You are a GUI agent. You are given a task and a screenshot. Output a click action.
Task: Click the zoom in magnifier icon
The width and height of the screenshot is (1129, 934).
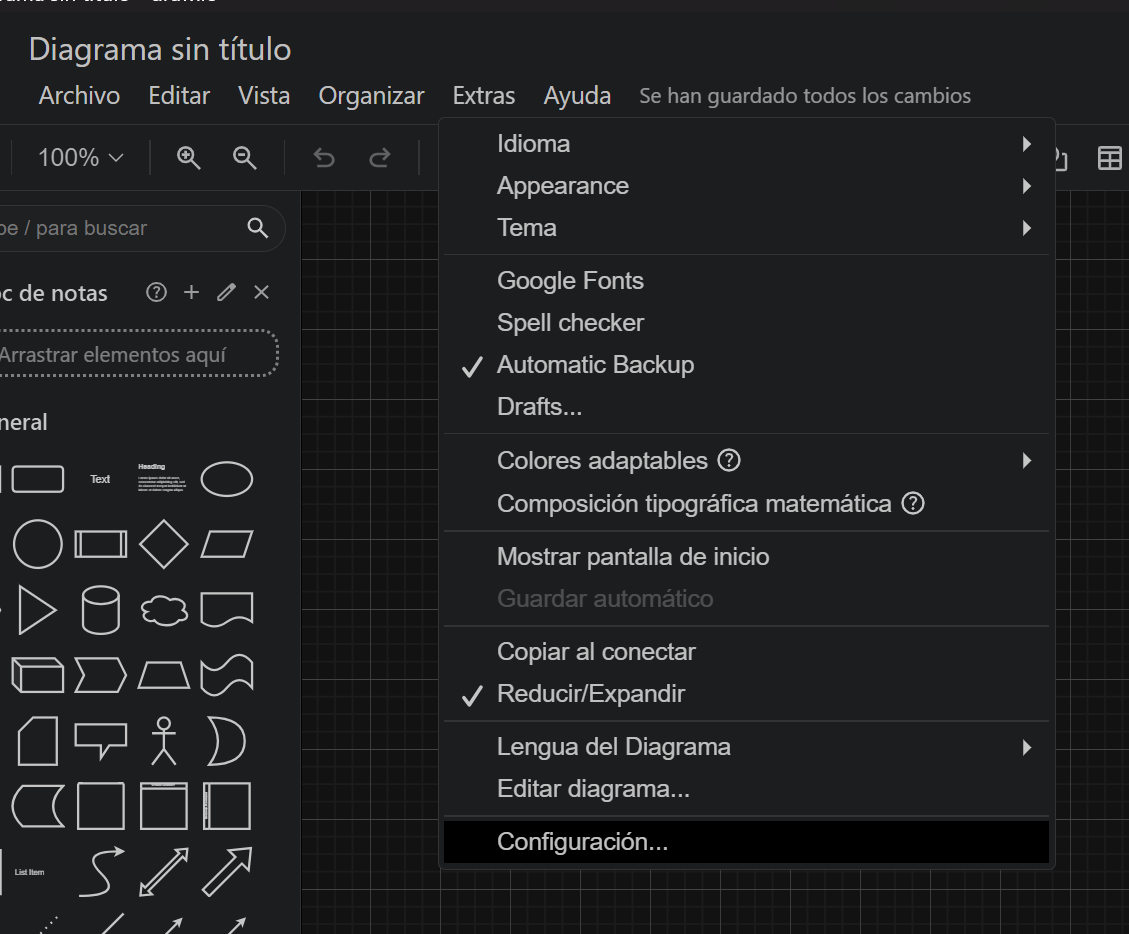[x=189, y=157]
